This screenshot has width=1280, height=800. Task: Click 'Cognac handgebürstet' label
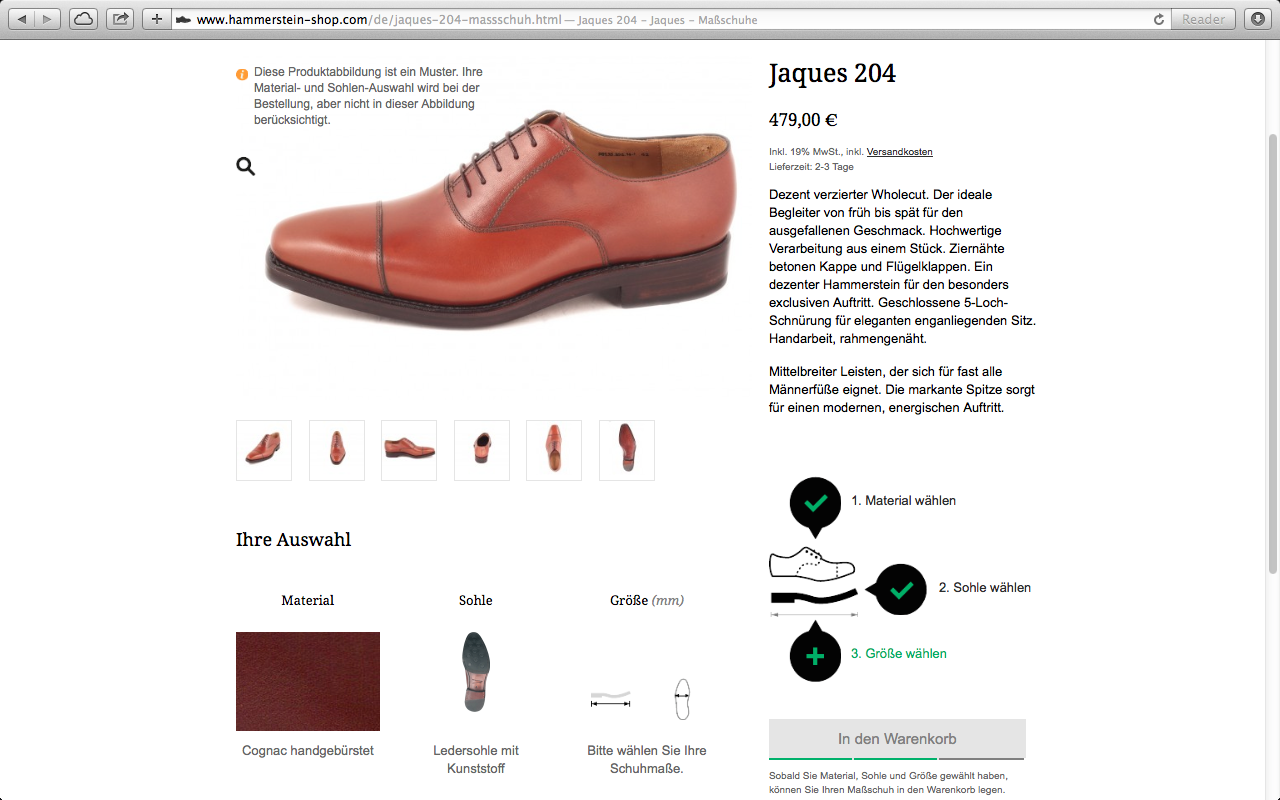pyautogui.click(x=308, y=750)
